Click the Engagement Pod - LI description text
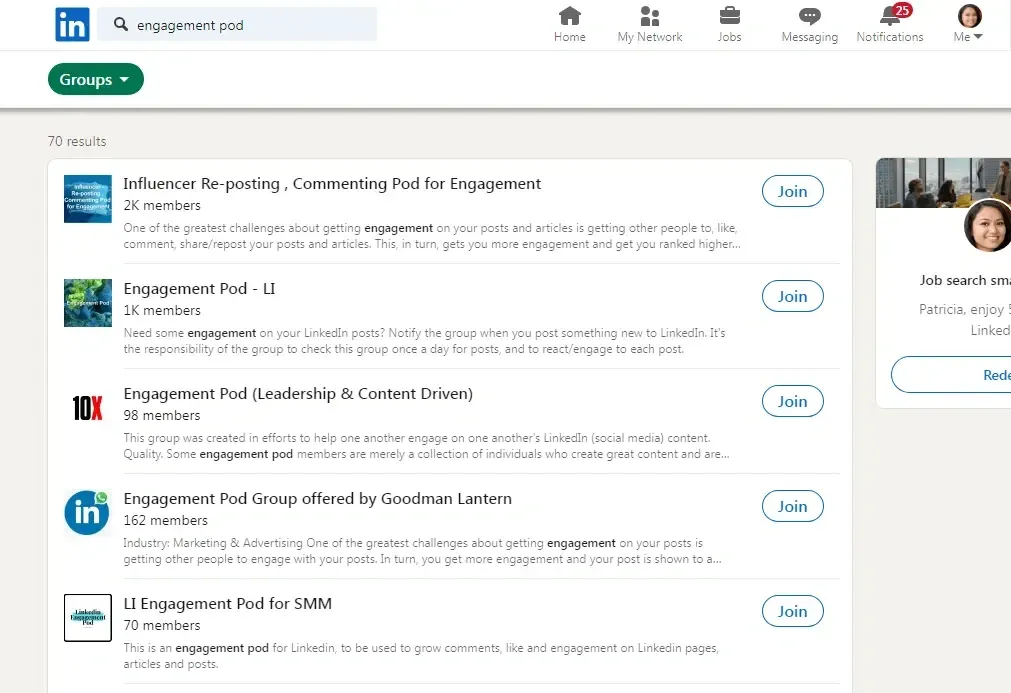This screenshot has height=693, width=1011. (424, 341)
